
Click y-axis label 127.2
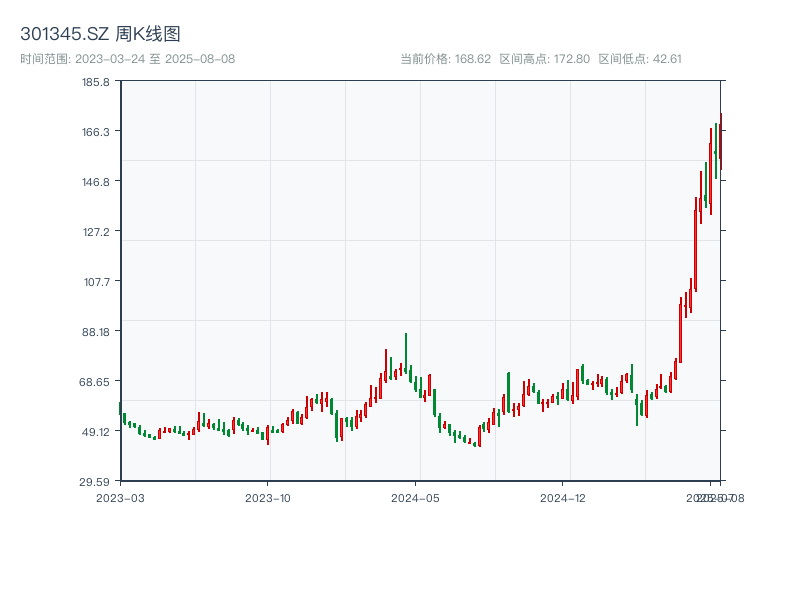[x=96, y=232]
